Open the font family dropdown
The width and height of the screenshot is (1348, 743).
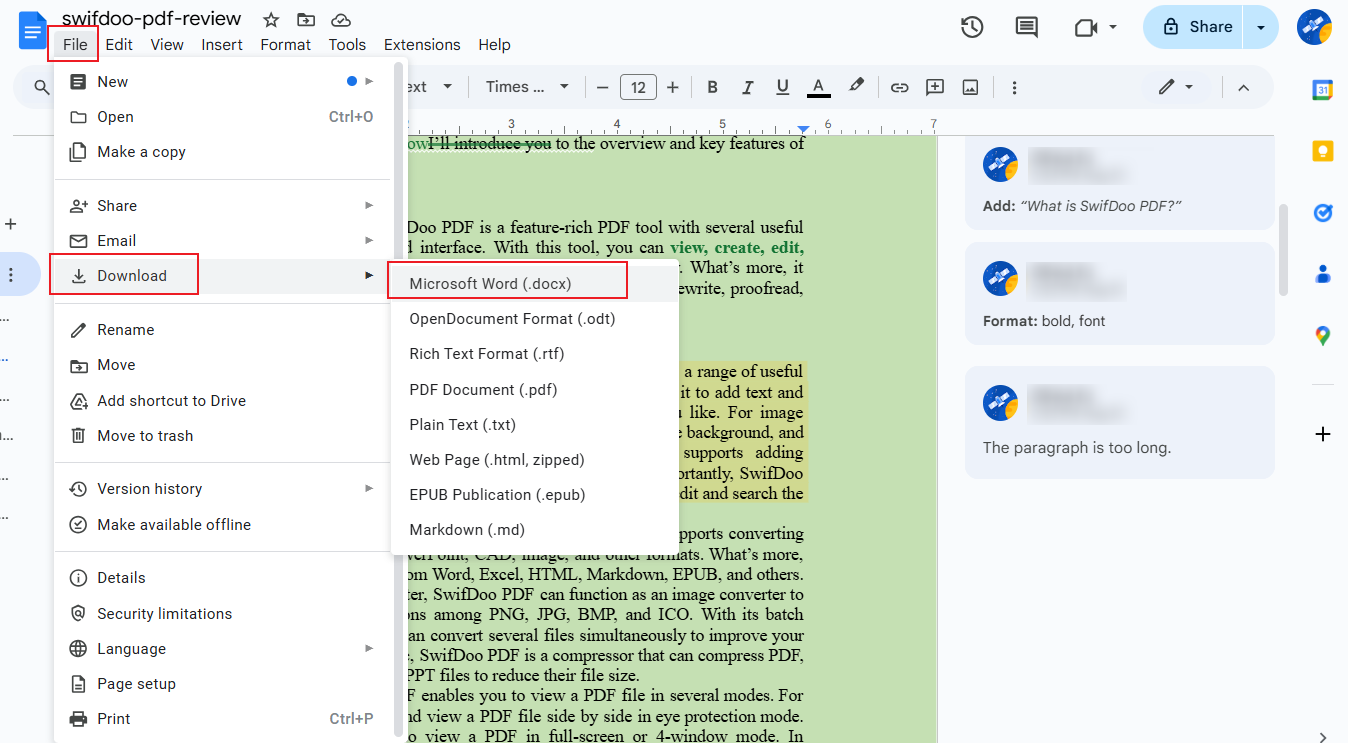tap(527, 87)
